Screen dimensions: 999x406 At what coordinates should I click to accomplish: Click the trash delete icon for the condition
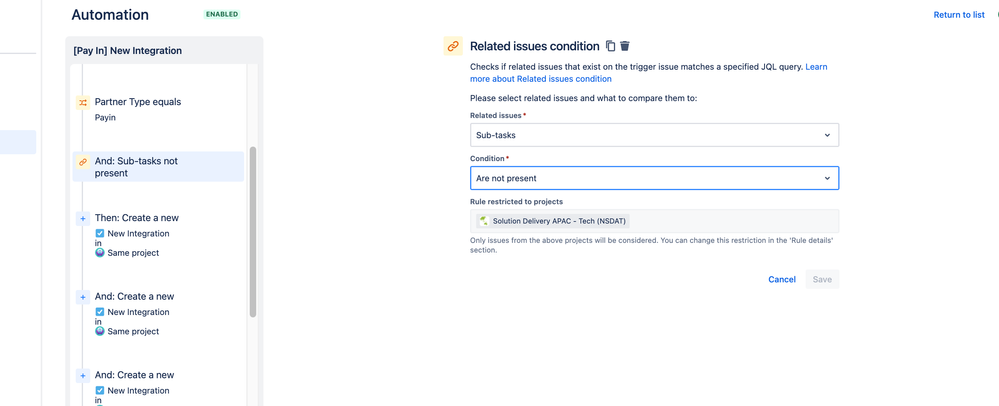[x=625, y=46]
